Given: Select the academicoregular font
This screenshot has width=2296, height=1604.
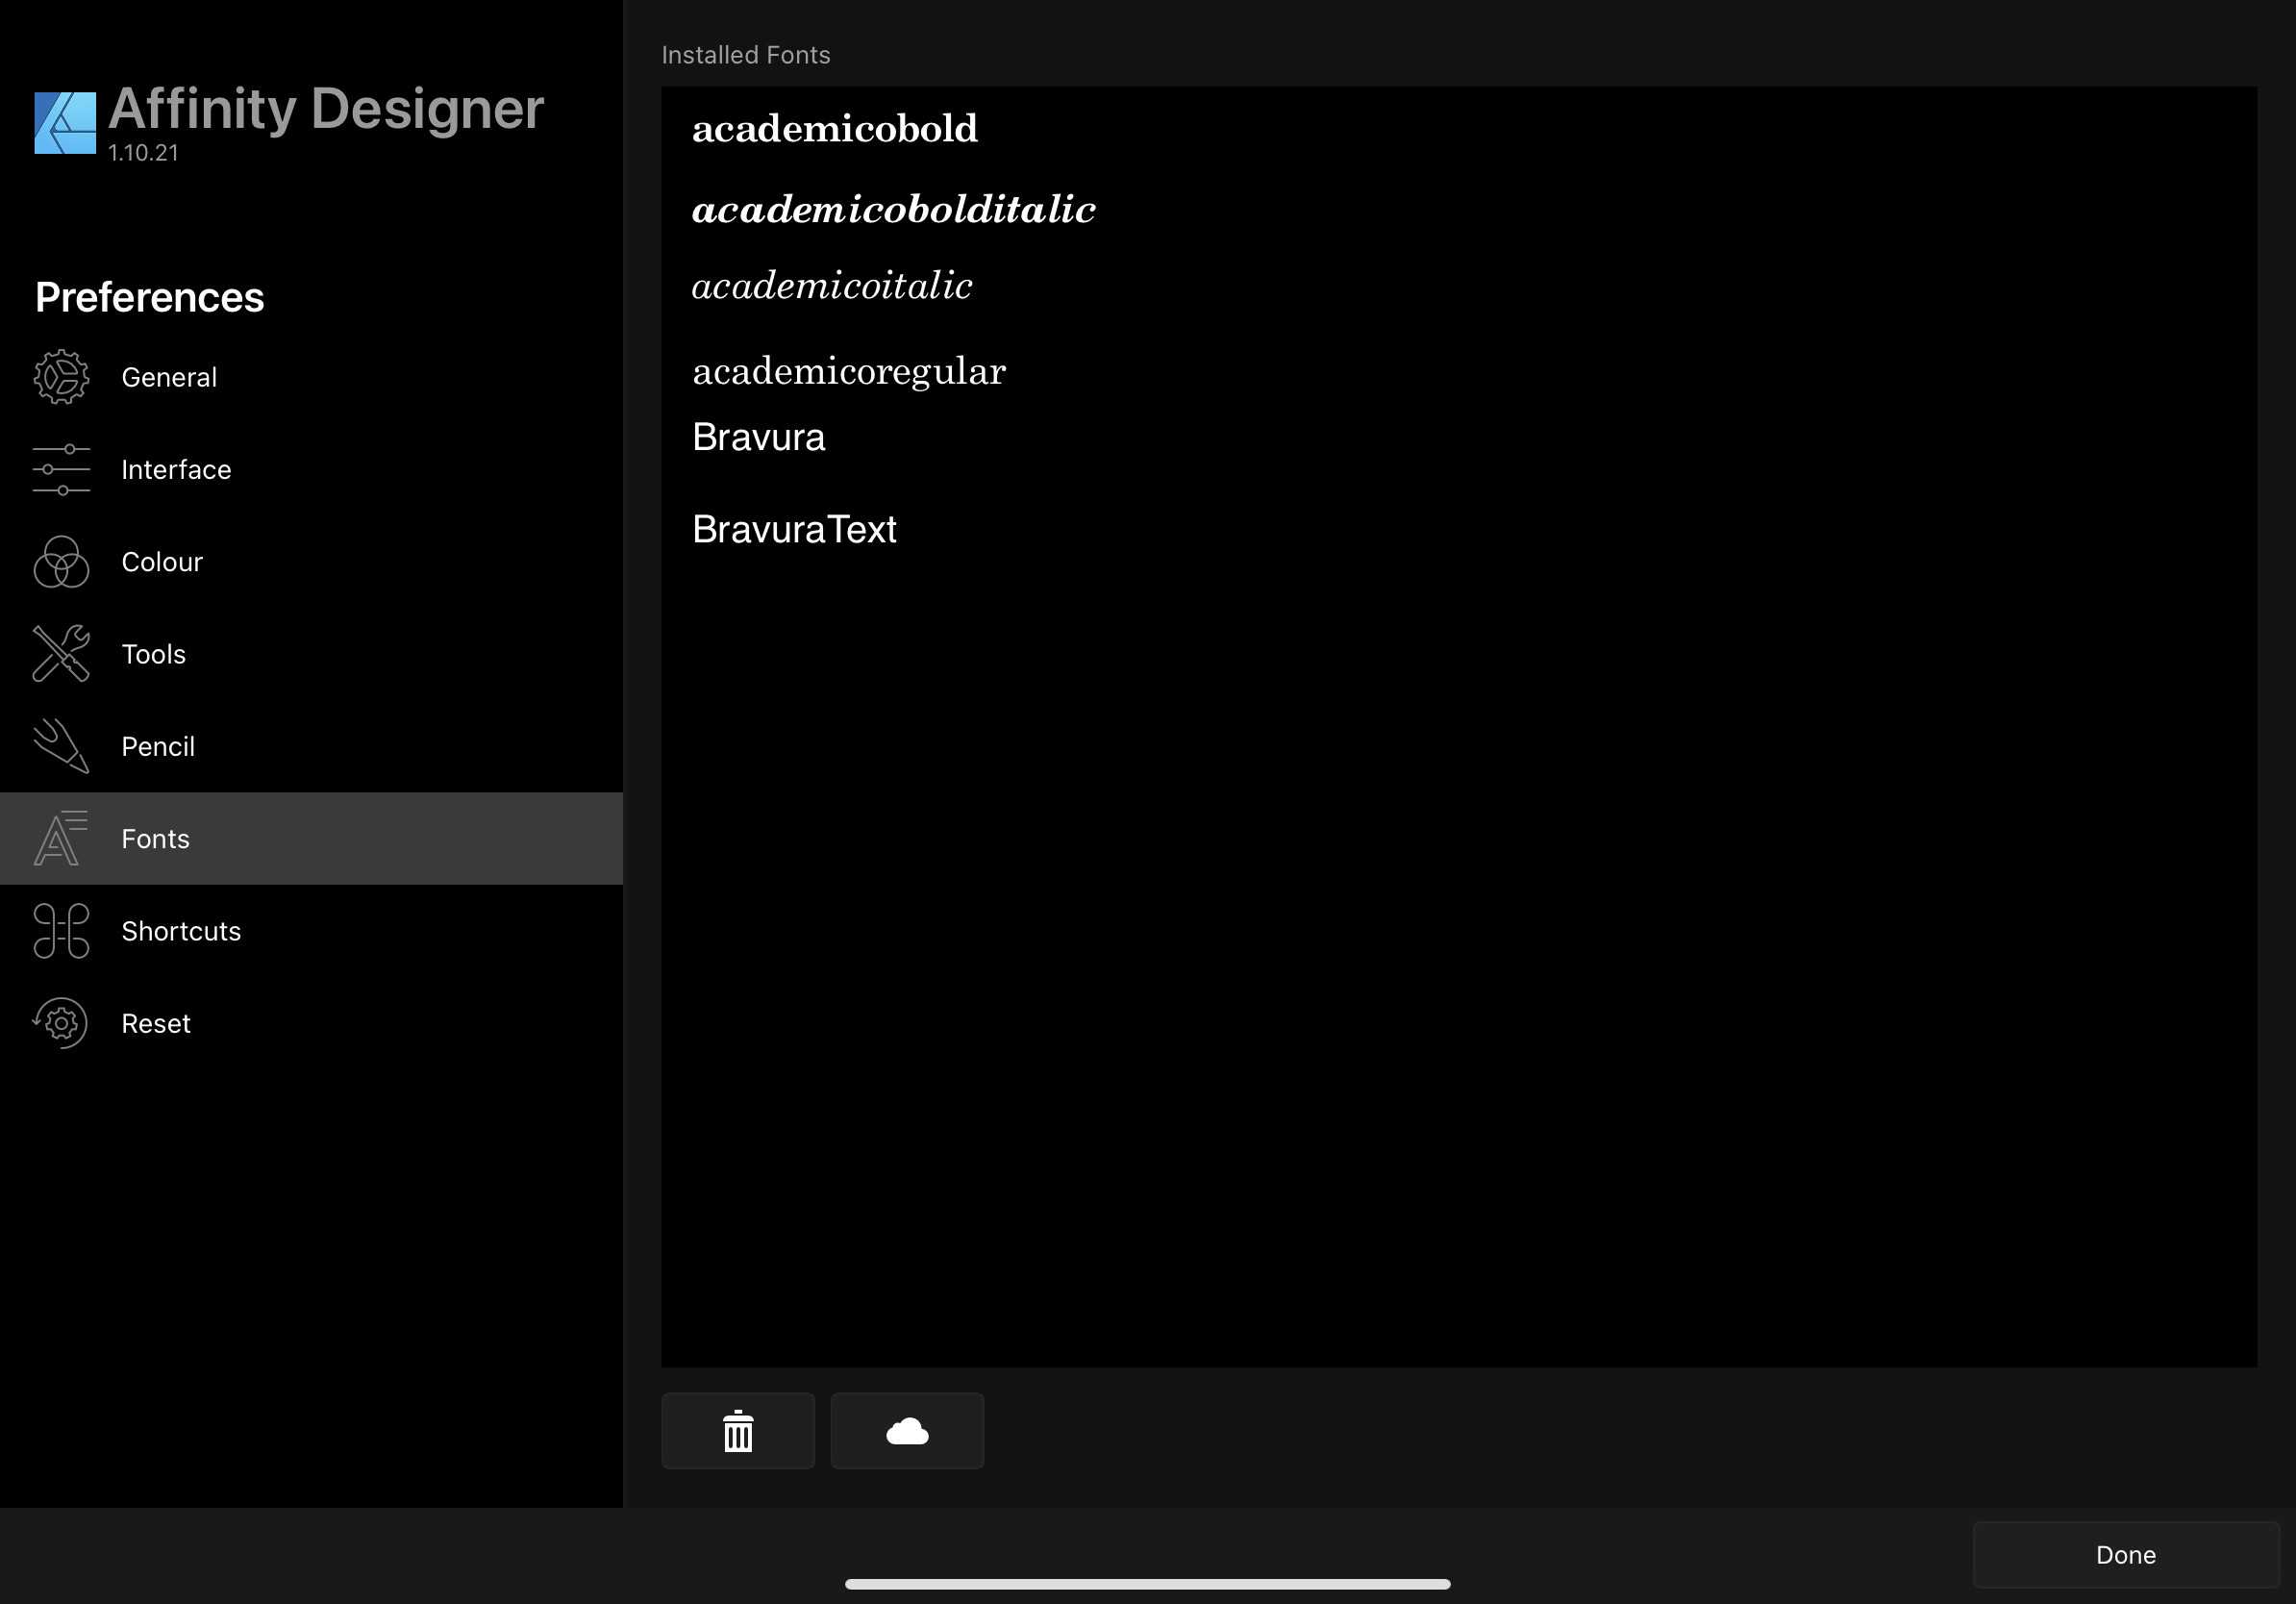Looking at the screenshot, I should [848, 371].
